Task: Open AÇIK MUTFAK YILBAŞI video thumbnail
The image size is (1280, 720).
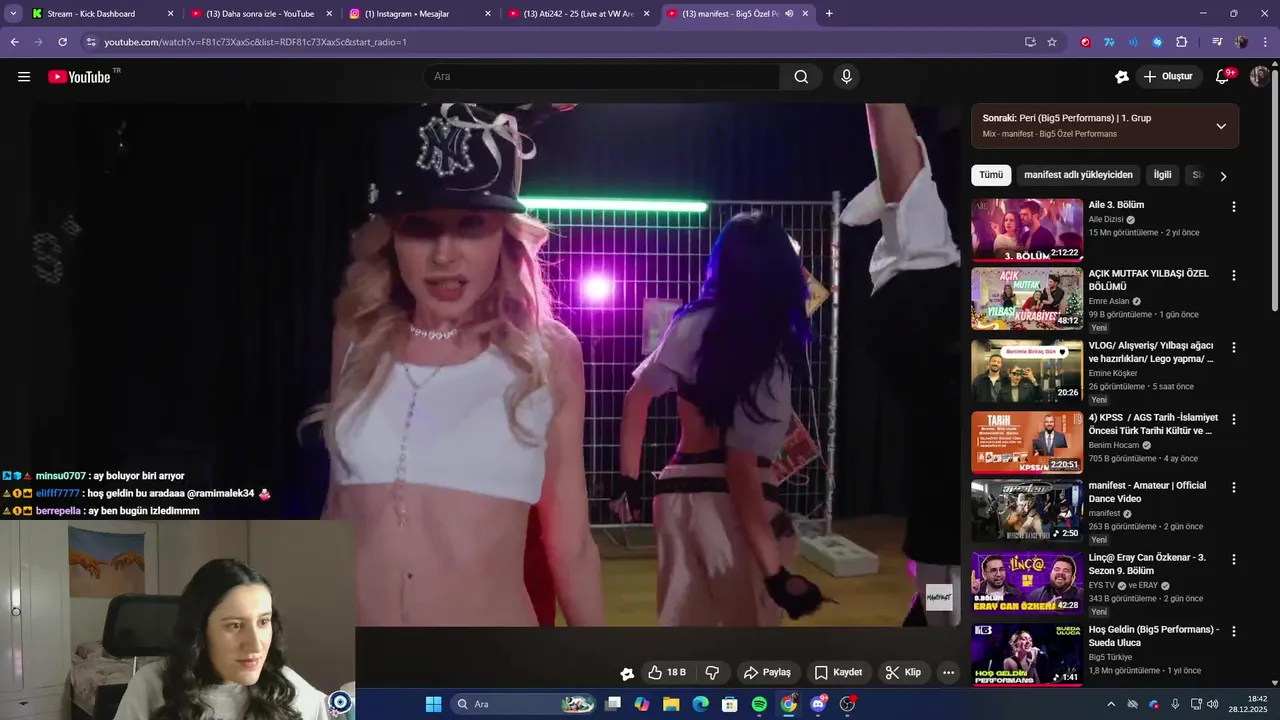Action: 1027,298
